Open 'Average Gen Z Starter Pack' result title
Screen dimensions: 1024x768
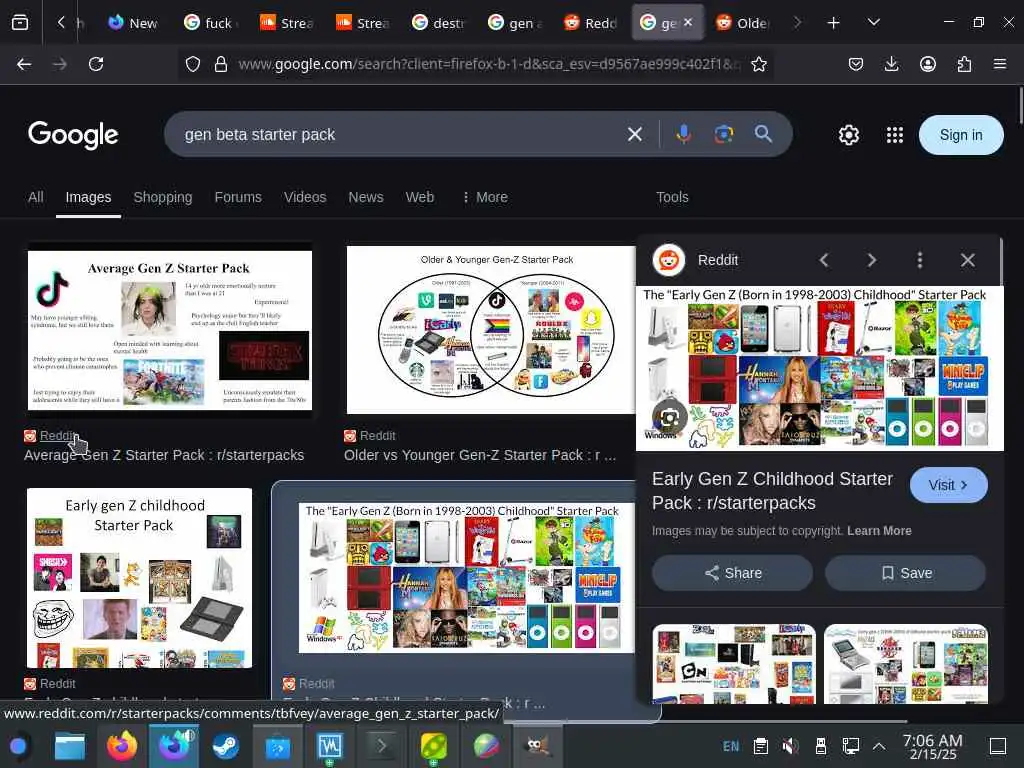pyautogui.click(x=164, y=455)
